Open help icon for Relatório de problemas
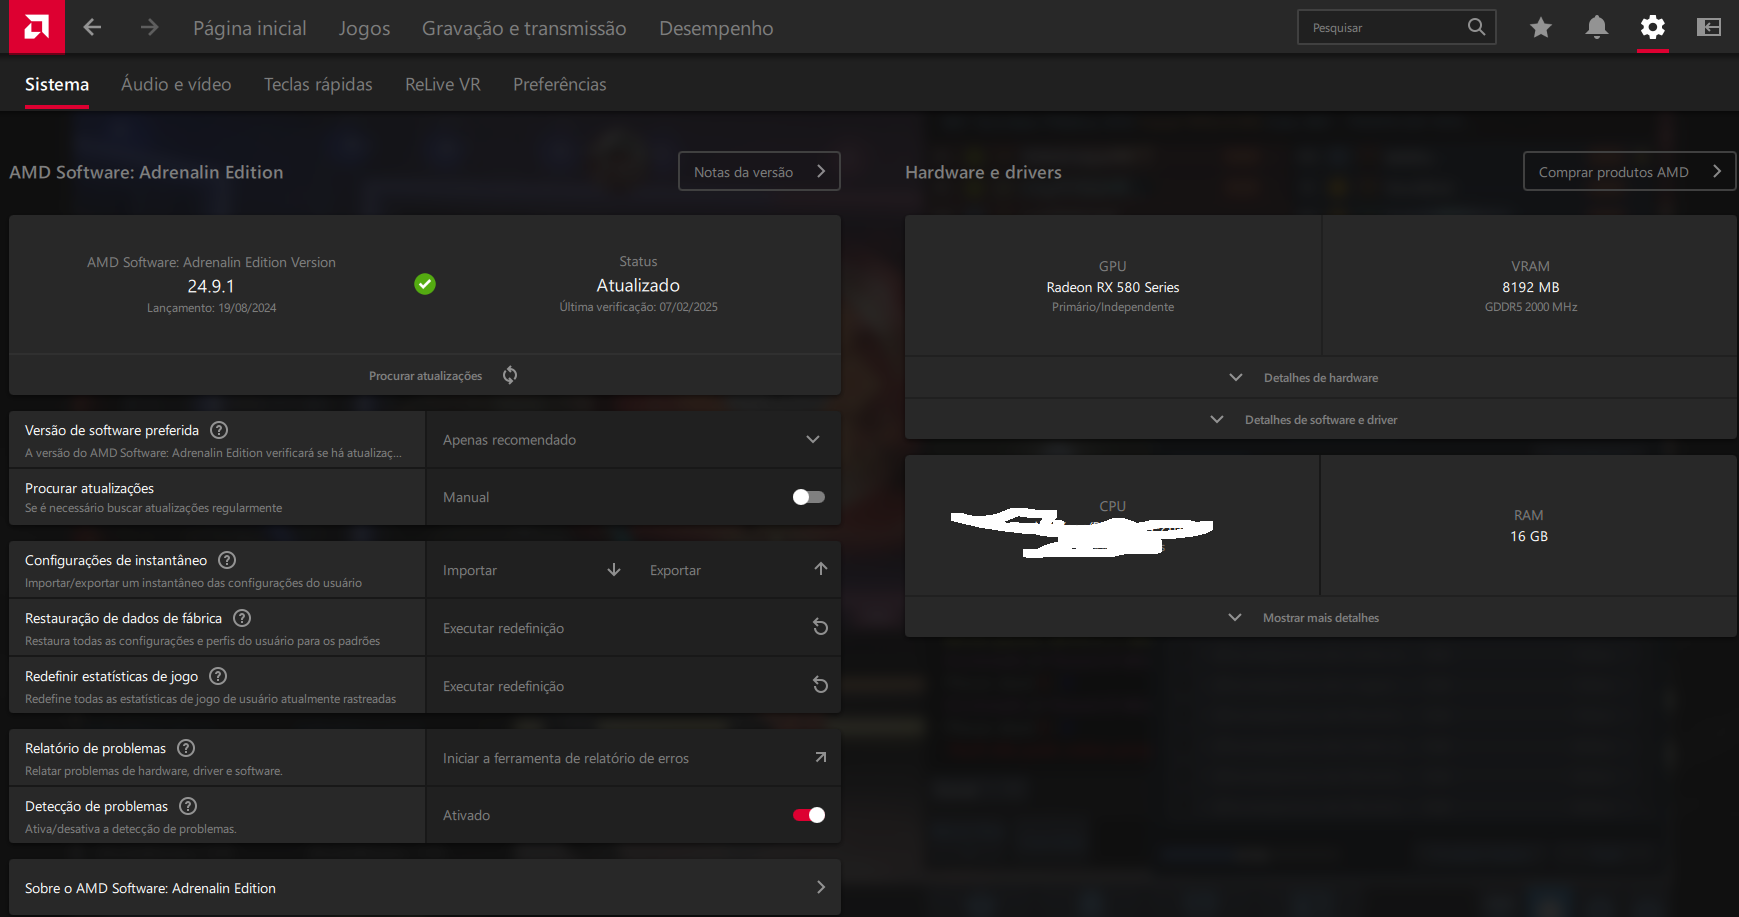Viewport: 1739px width, 917px height. tap(186, 748)
